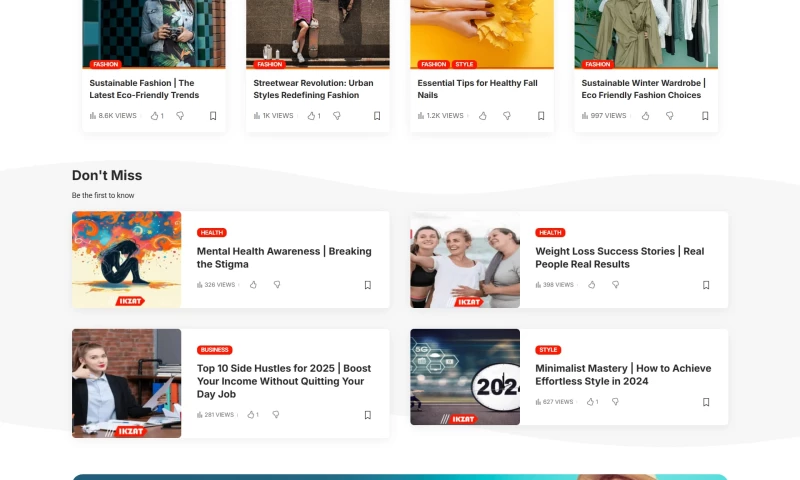Open the HEALTH tag above Weight Loss Stories
800x480 pixels.
click(550, 233)
